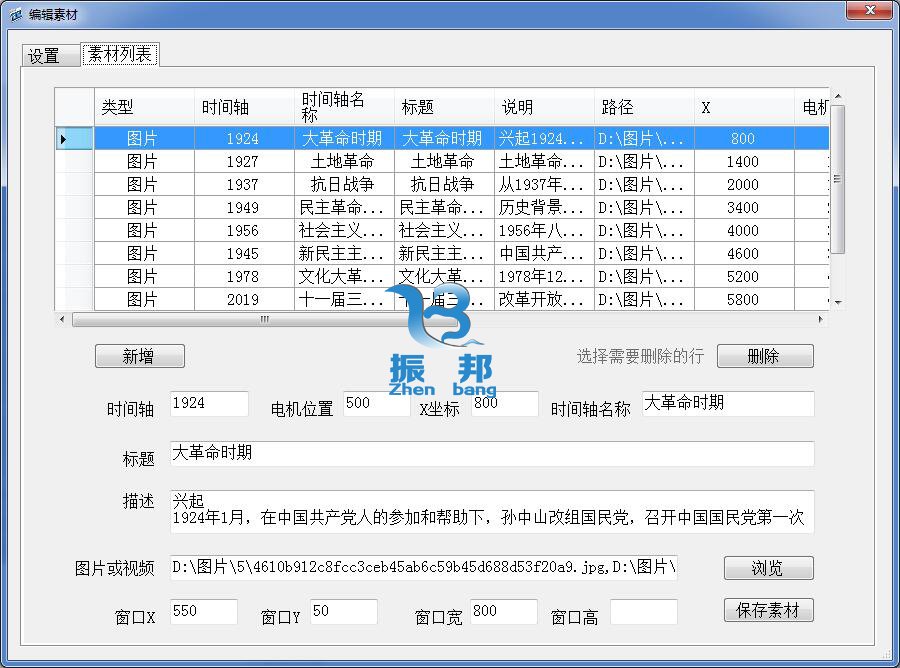Click the 保存素材 button
Image resolution: width=900 pixels, height=668 pixels.
(x=768, y=610)
